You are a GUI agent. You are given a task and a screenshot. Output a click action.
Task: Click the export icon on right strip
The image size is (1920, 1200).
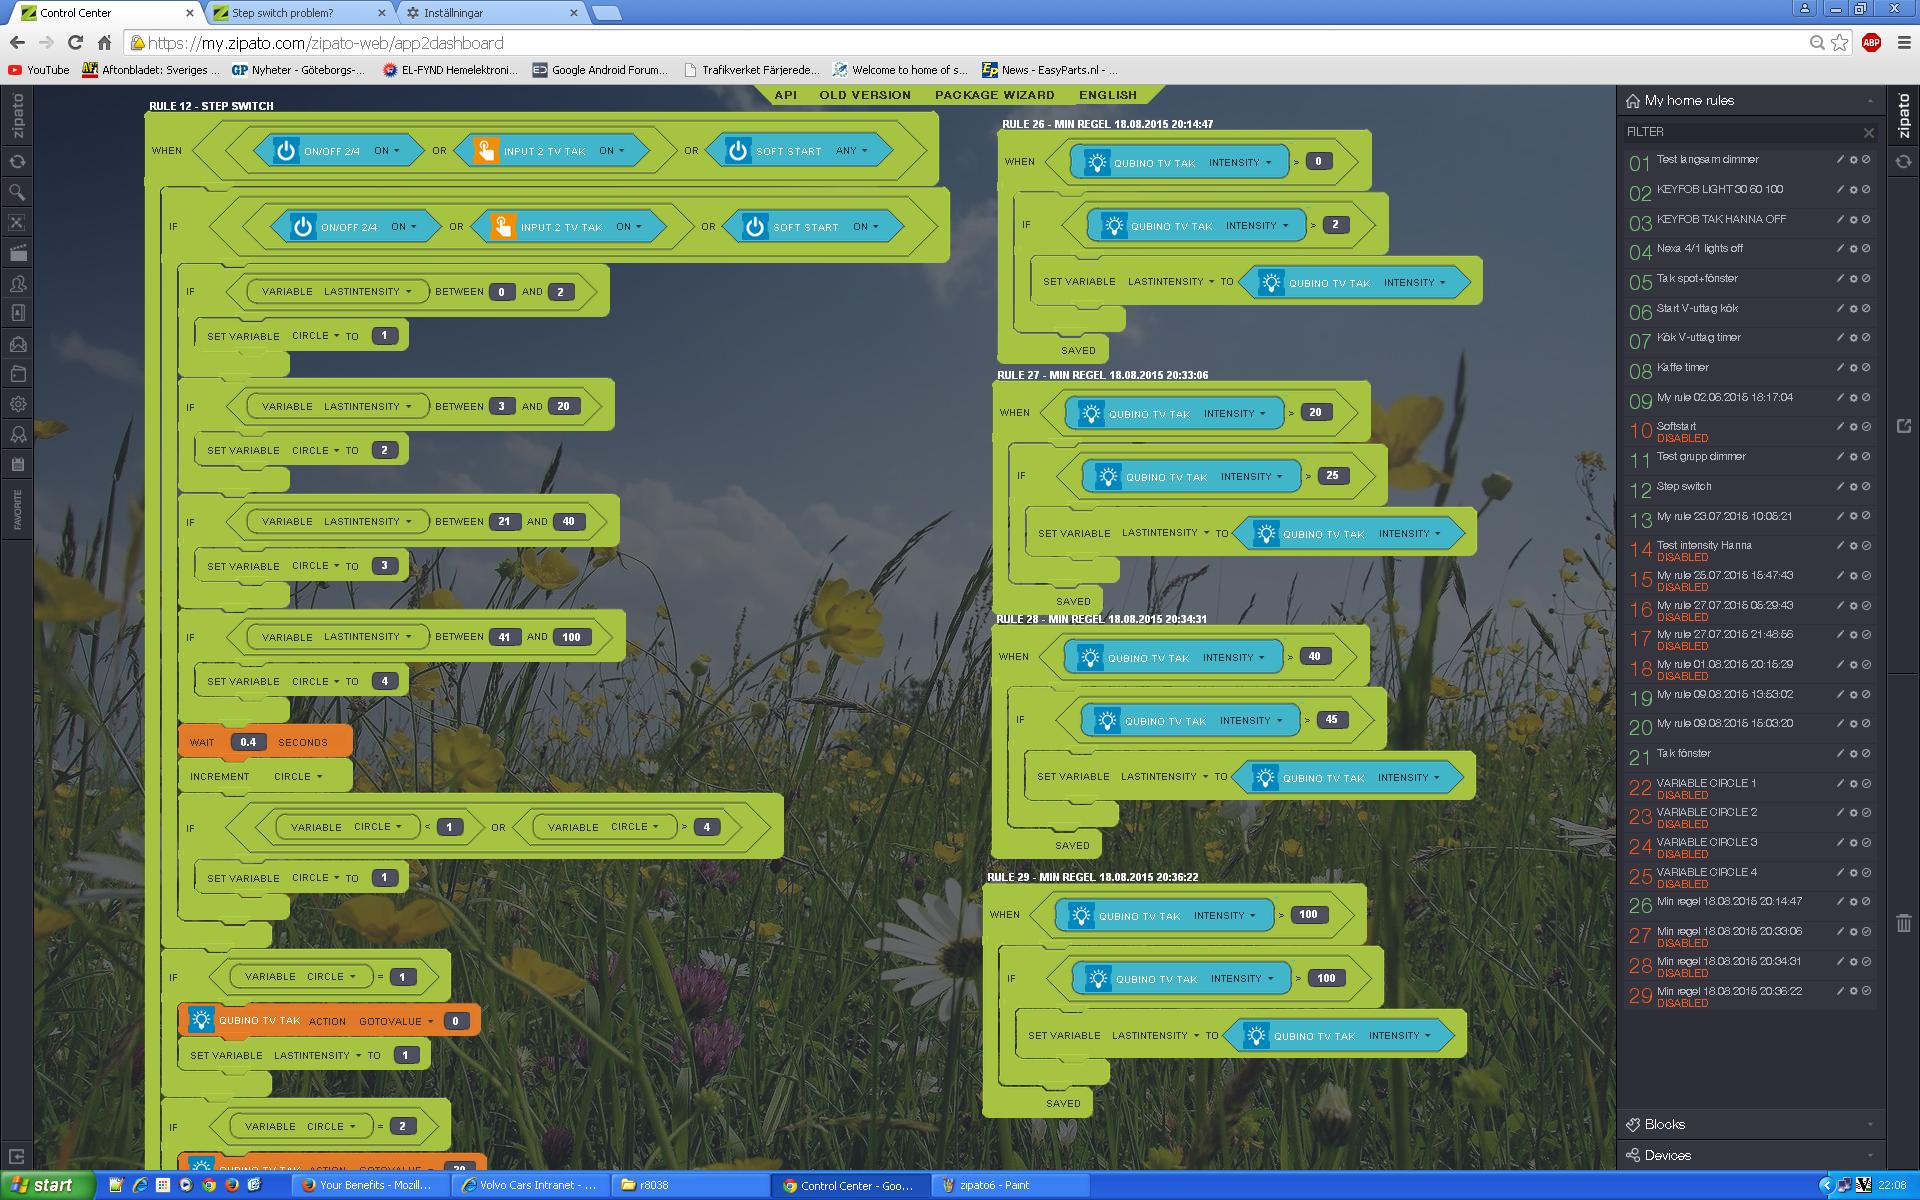click(x=1903, y=426)
